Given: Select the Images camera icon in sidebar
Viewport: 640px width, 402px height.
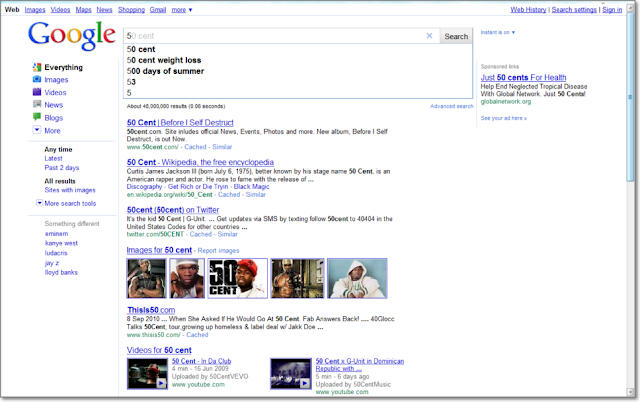Looking at the screenshot, I should 37,80.
